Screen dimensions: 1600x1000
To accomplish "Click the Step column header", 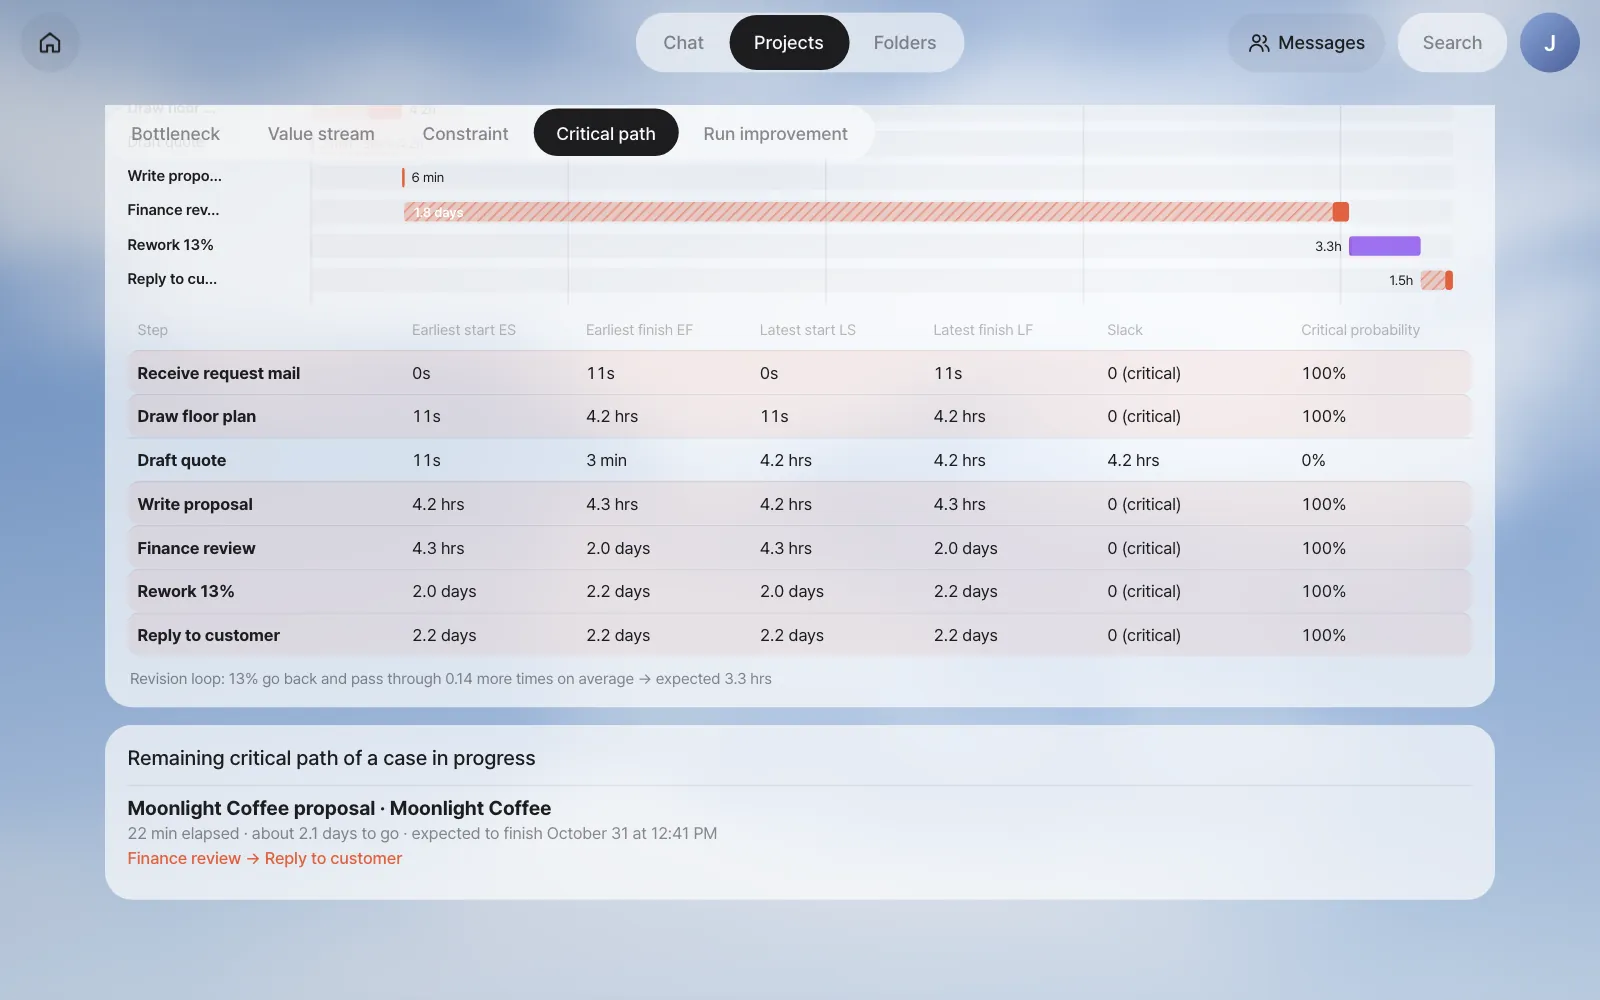I will 152,330.
